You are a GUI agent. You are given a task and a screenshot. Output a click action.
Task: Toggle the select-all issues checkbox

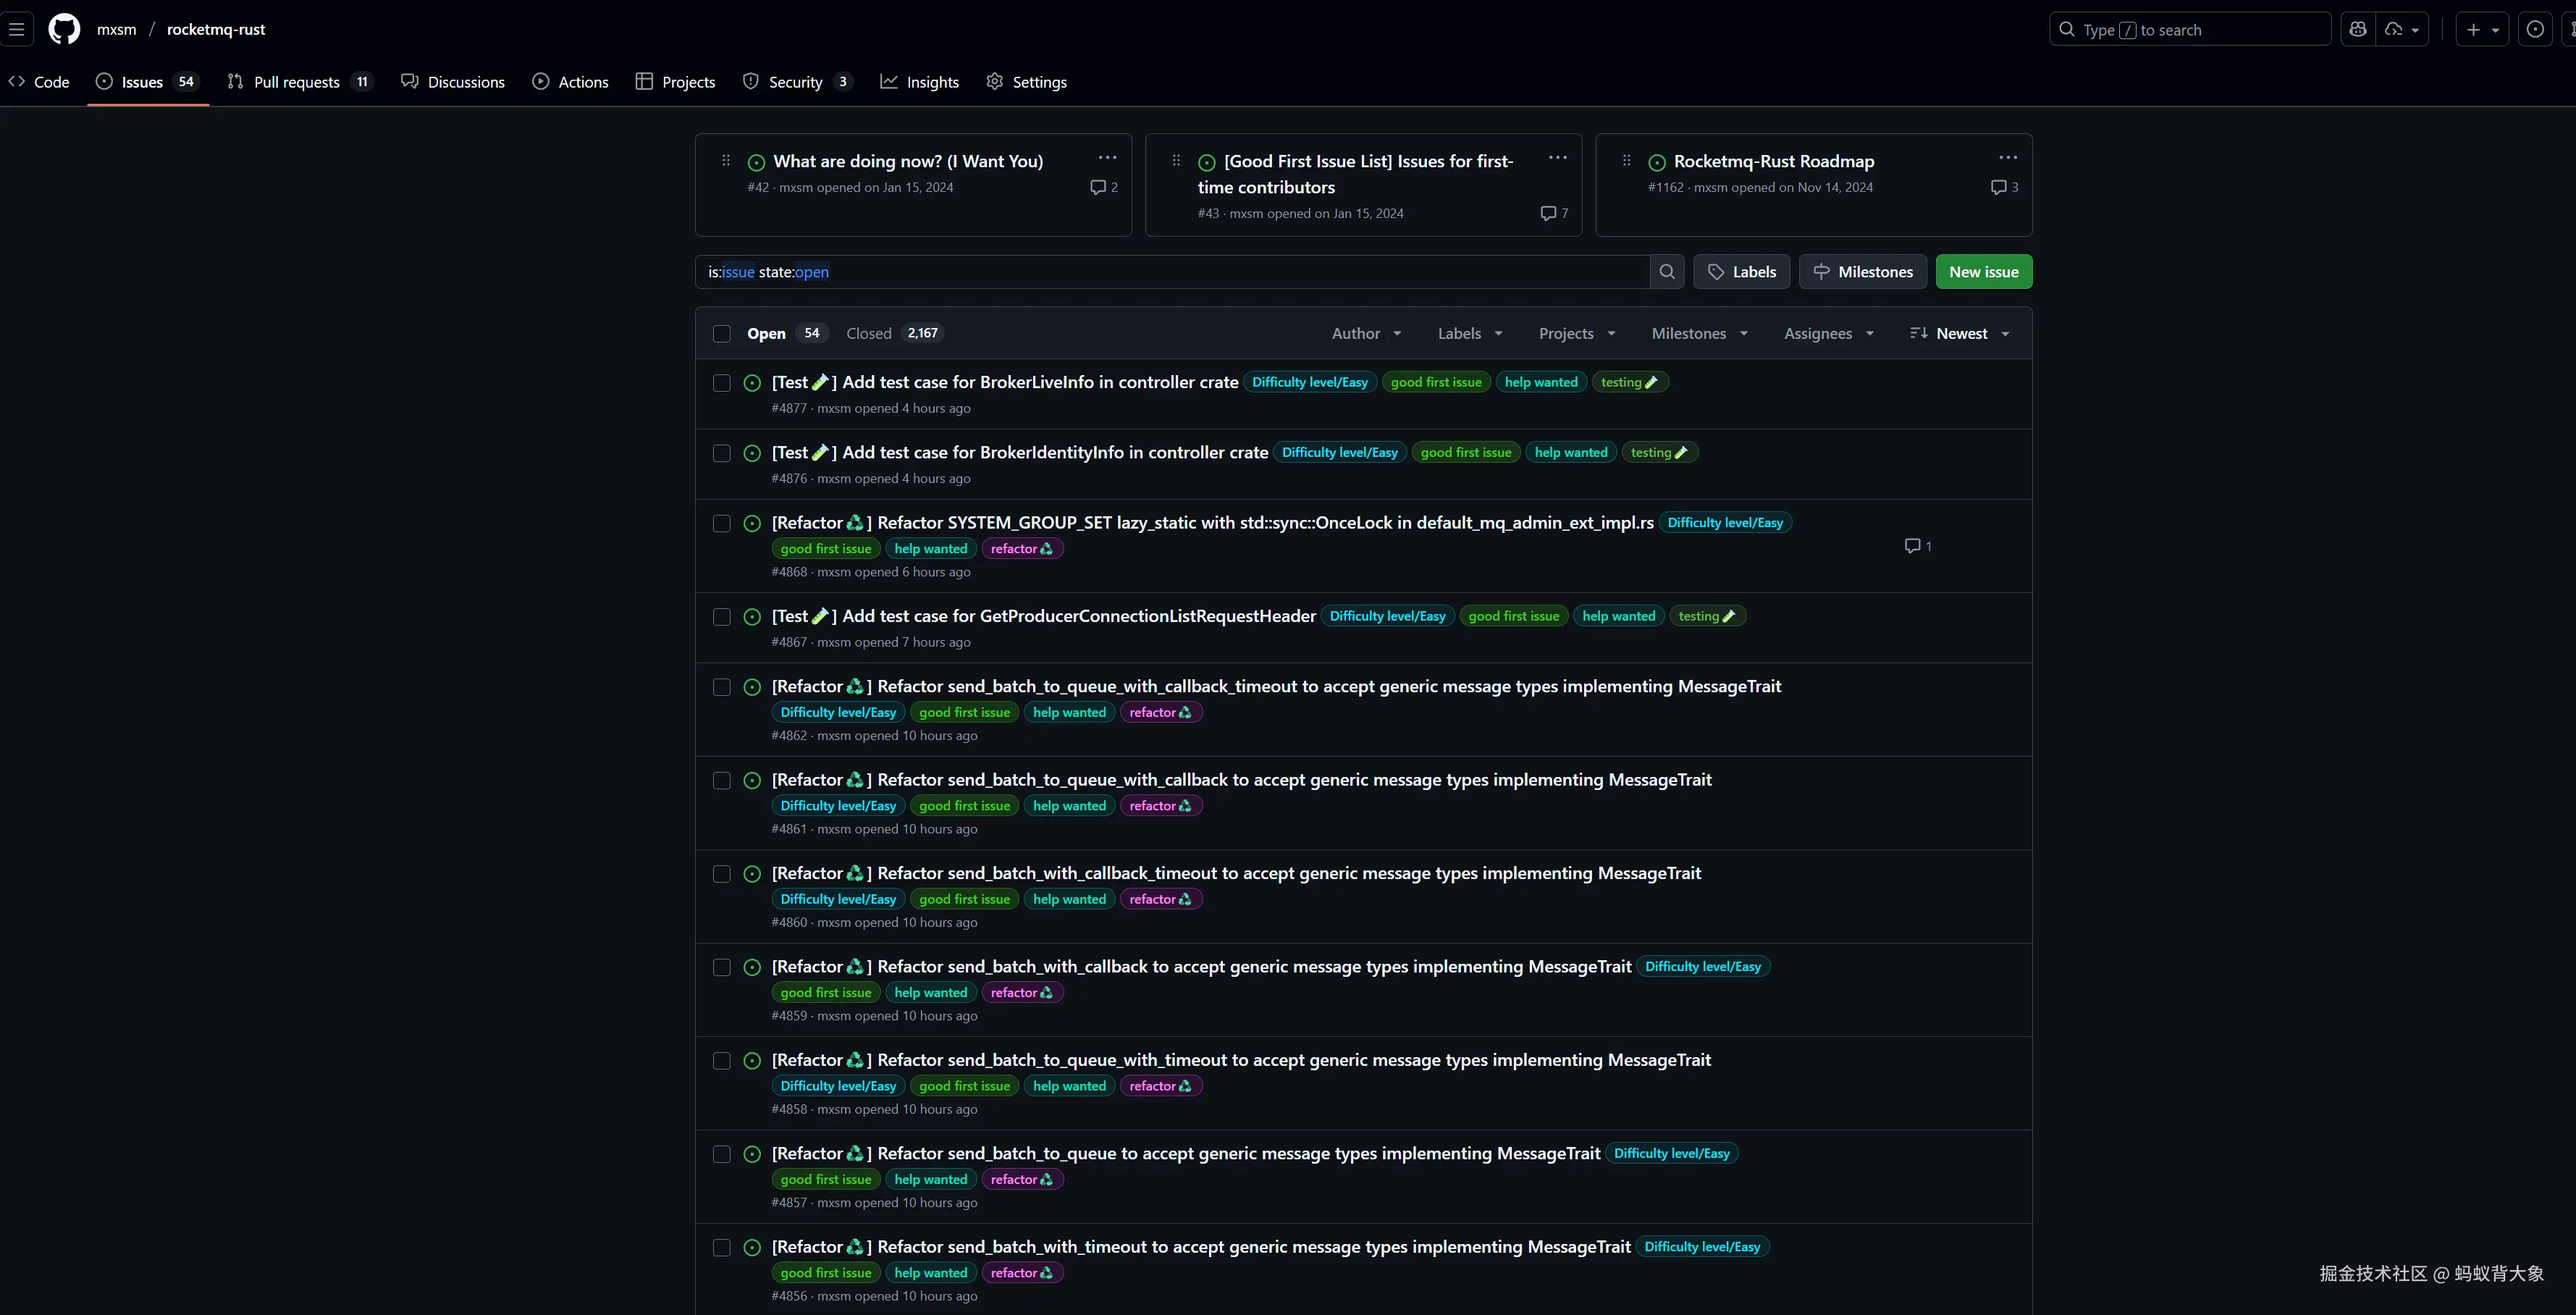(722, 334)
